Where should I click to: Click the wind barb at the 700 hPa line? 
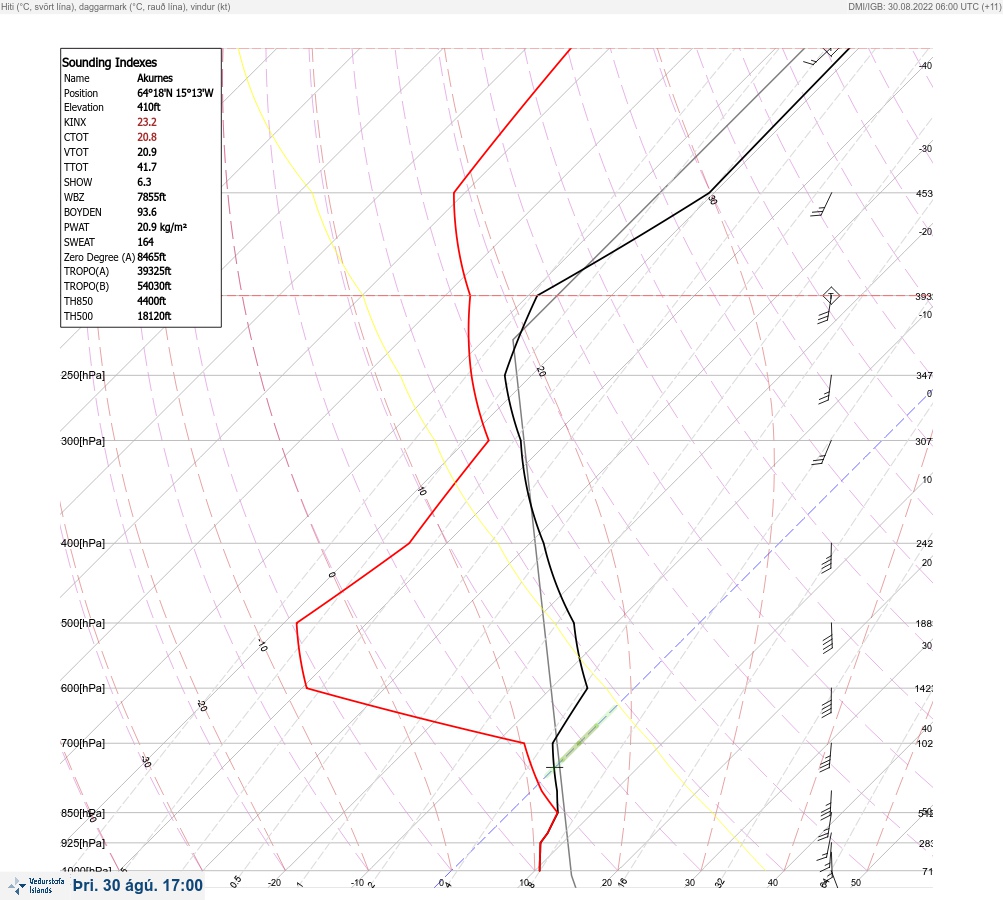826,757
